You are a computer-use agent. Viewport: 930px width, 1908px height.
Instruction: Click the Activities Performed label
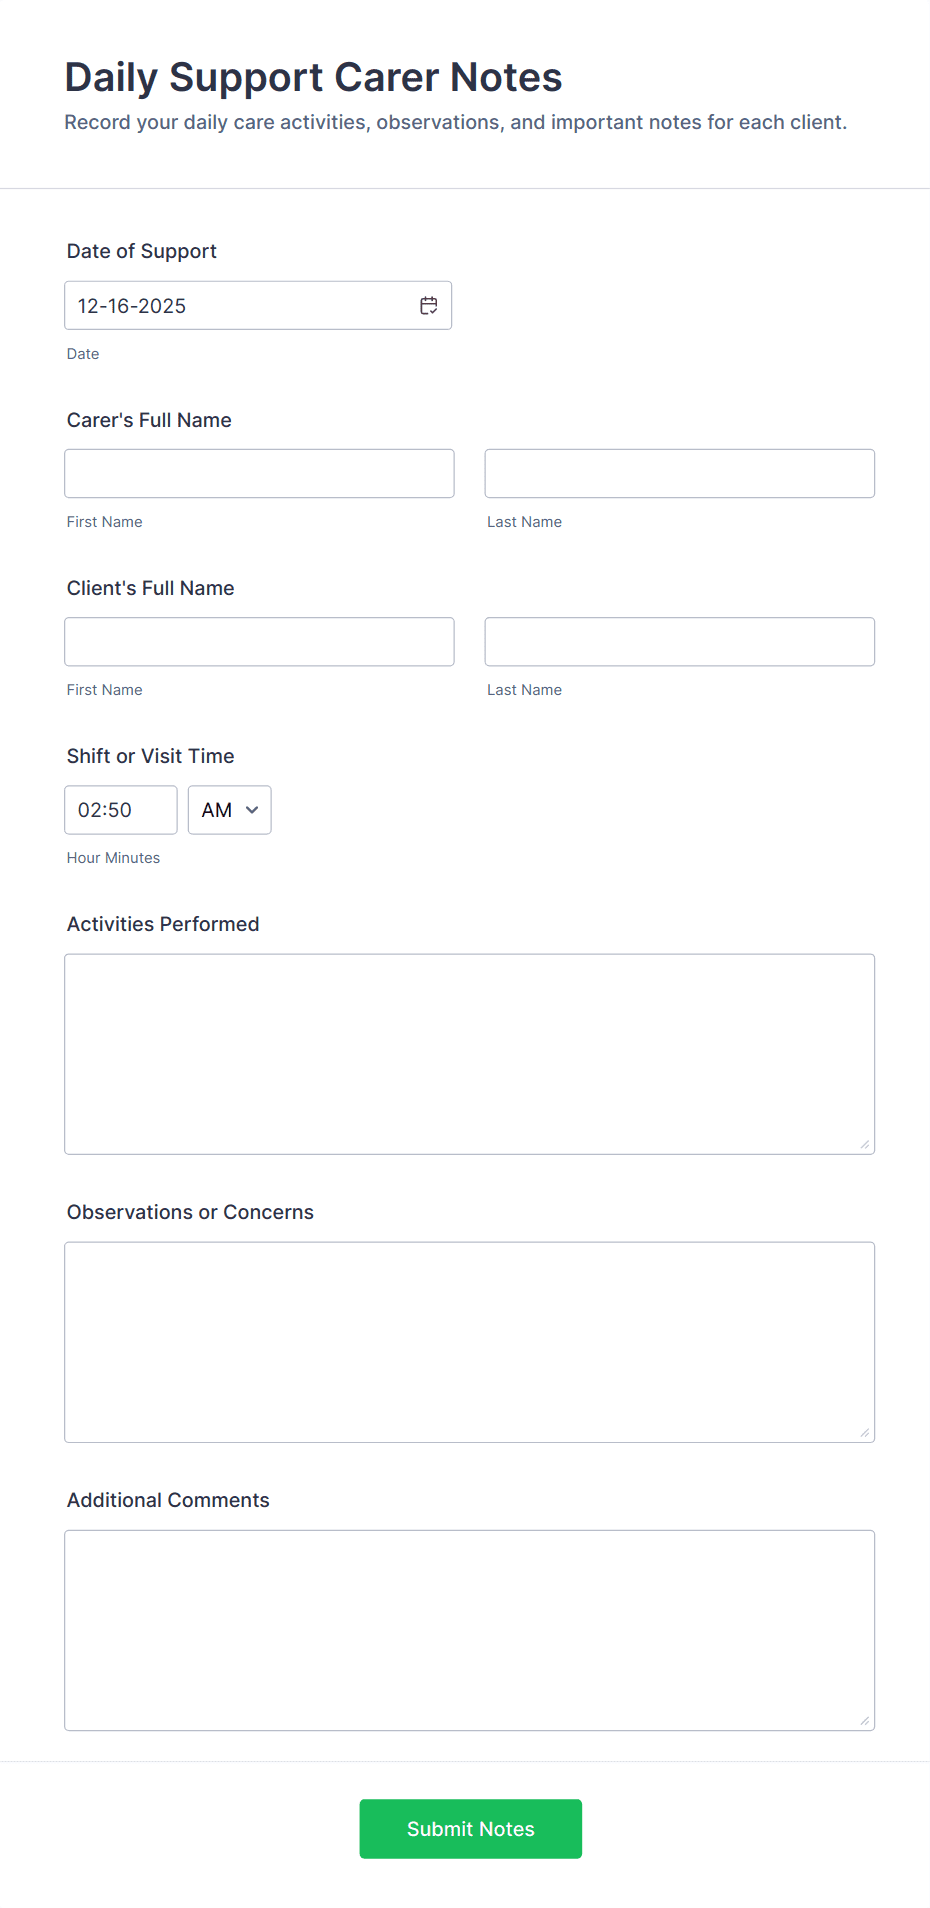point(162,924)
